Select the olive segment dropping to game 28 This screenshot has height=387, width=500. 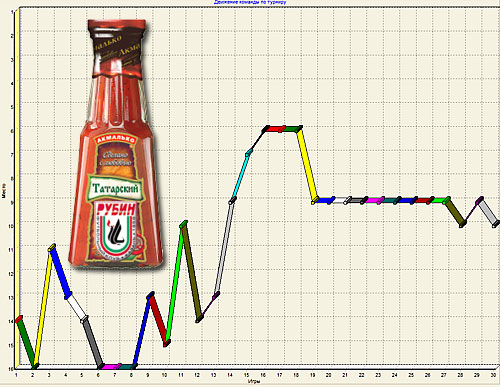454,211
